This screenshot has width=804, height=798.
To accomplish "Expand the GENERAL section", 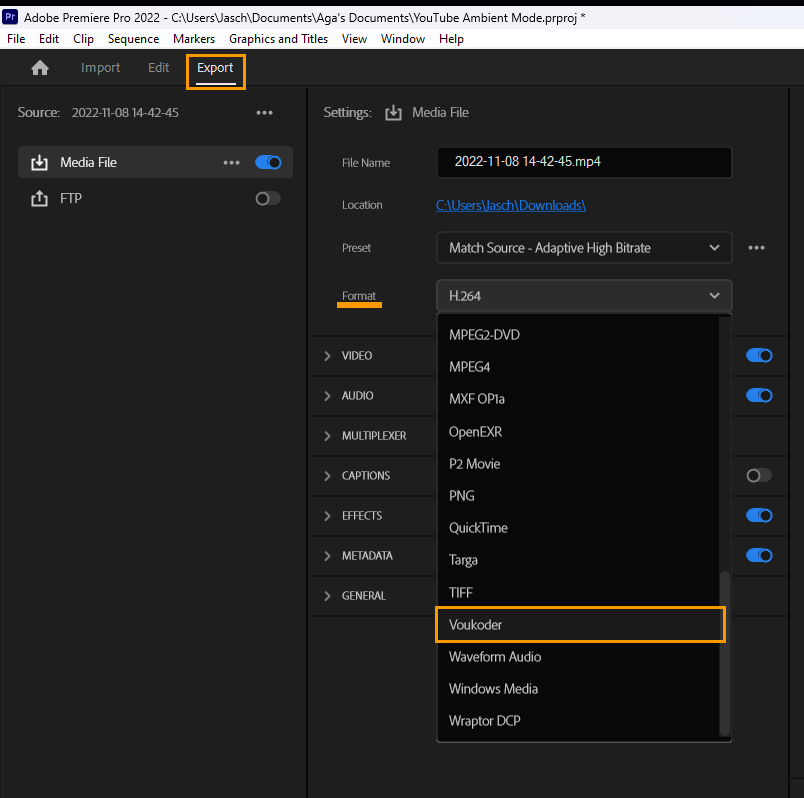I will coord(327,595).
